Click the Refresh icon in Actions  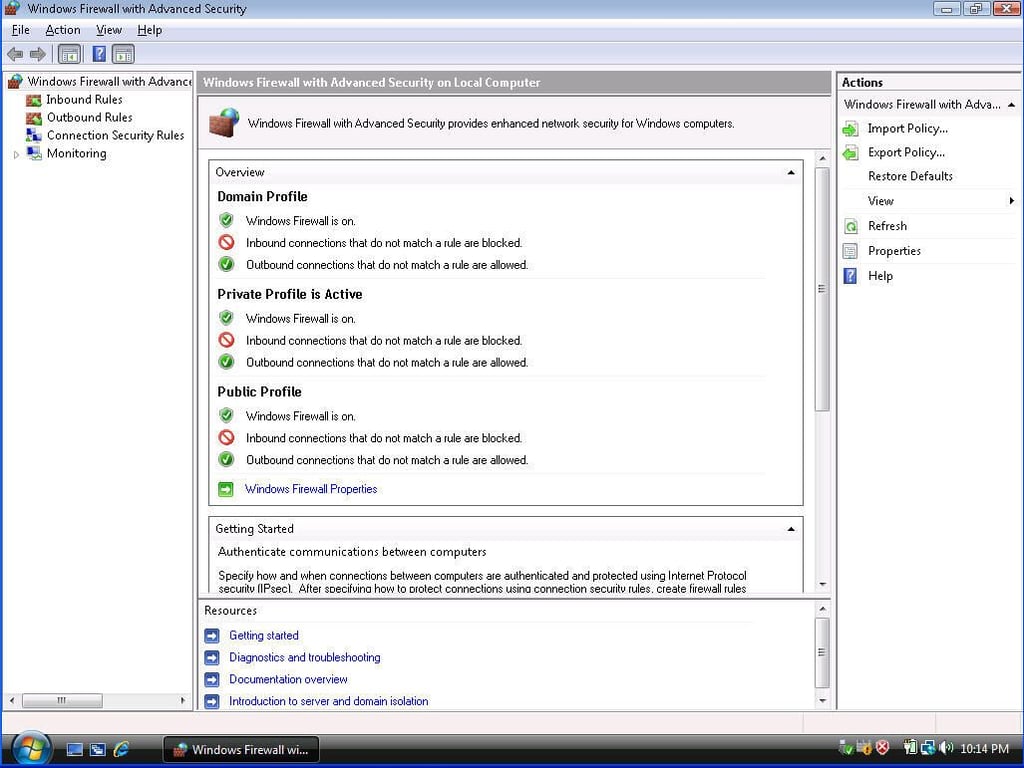(850, 227)
